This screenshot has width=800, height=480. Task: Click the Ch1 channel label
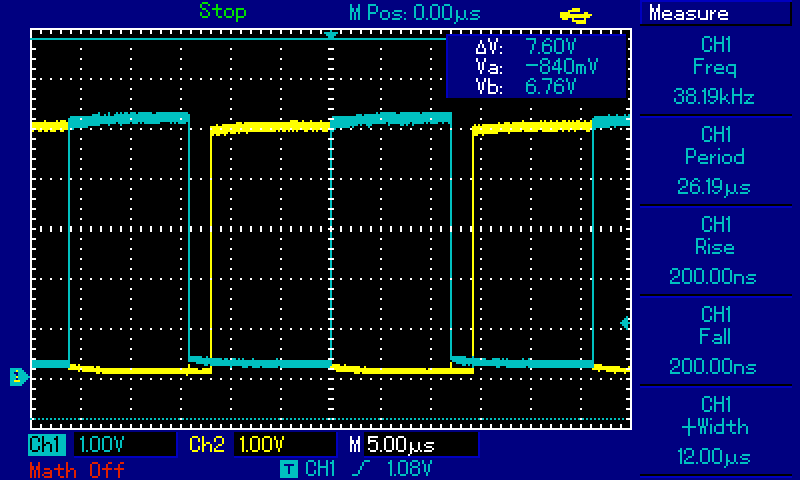pos(47,444)
